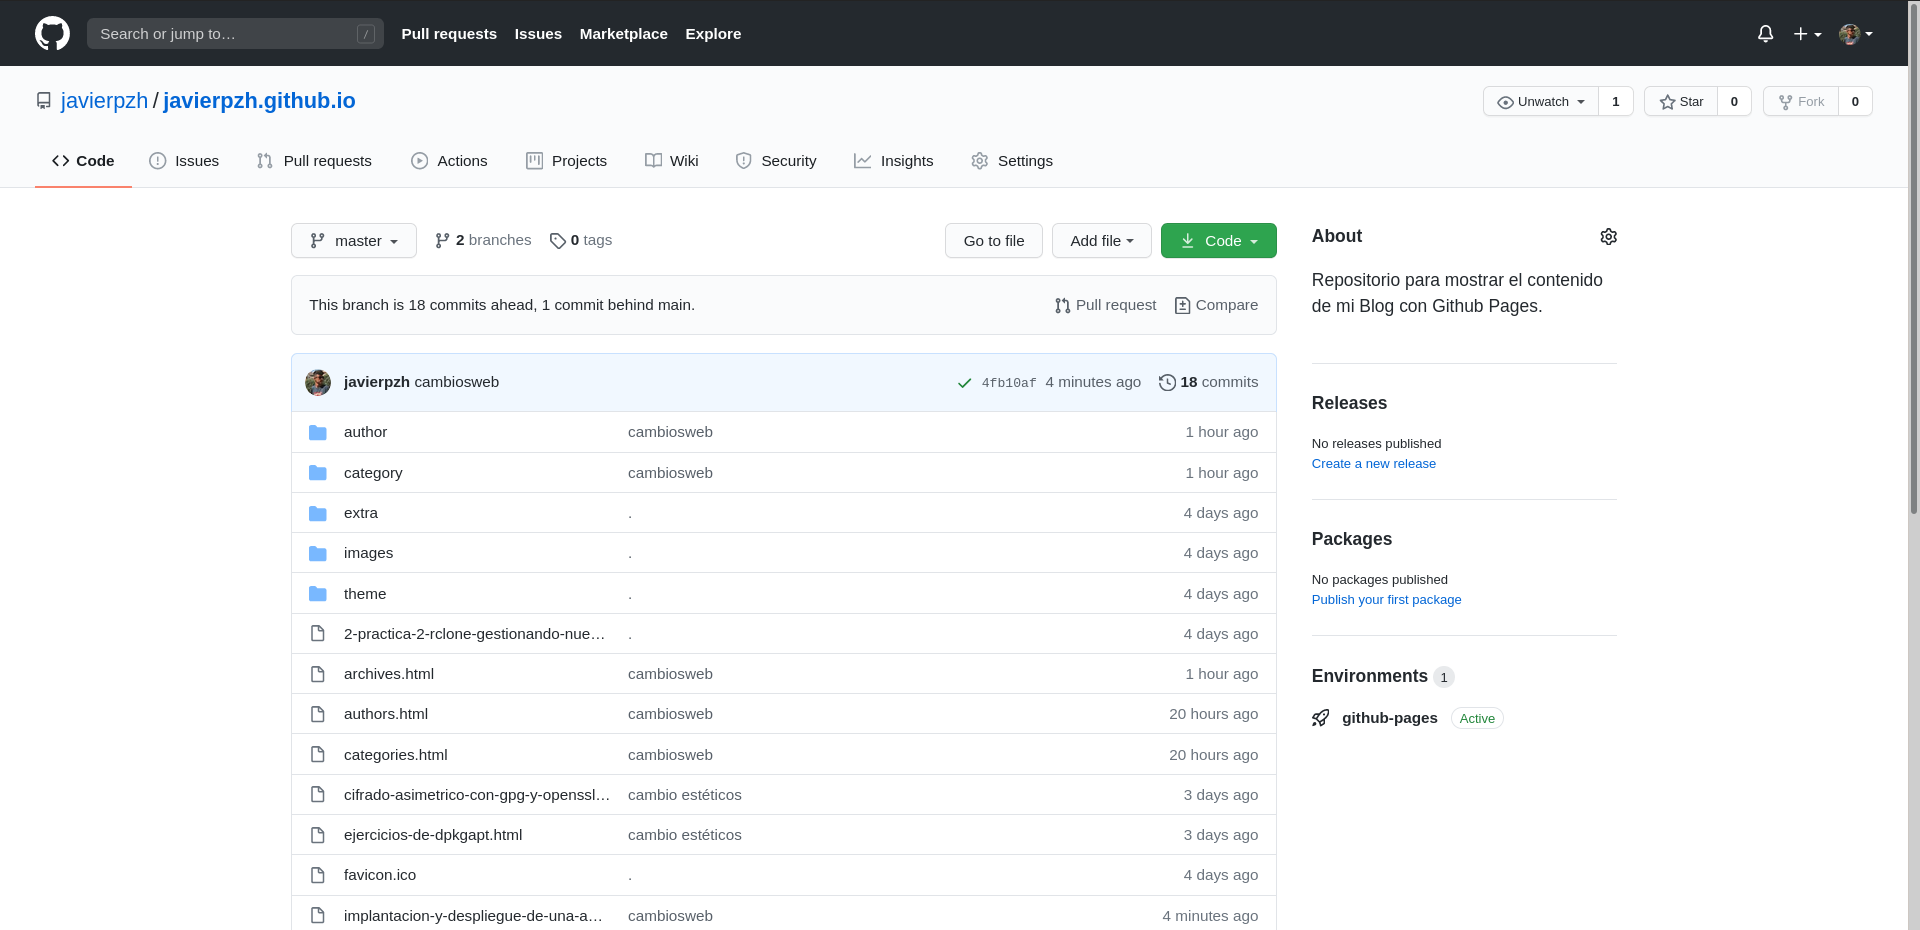Open the Compare link

(x=1217, y=306)
